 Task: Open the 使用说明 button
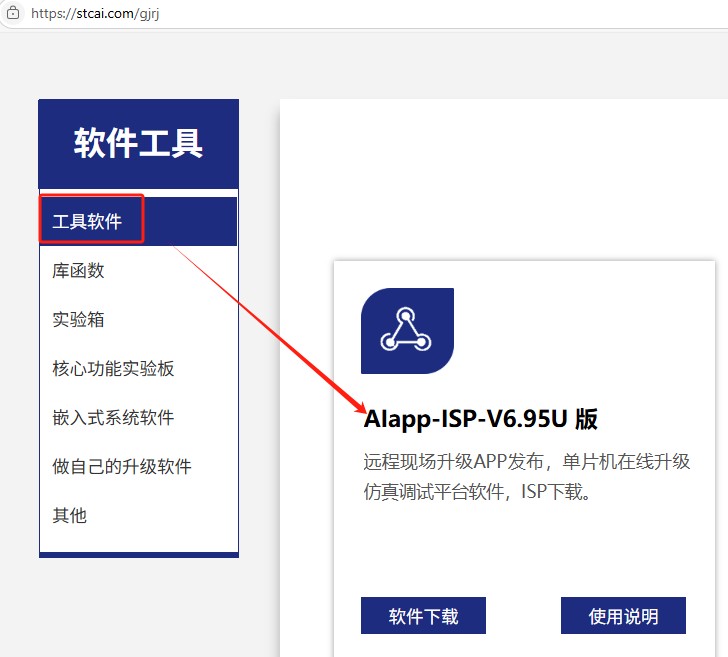(623, 616)
